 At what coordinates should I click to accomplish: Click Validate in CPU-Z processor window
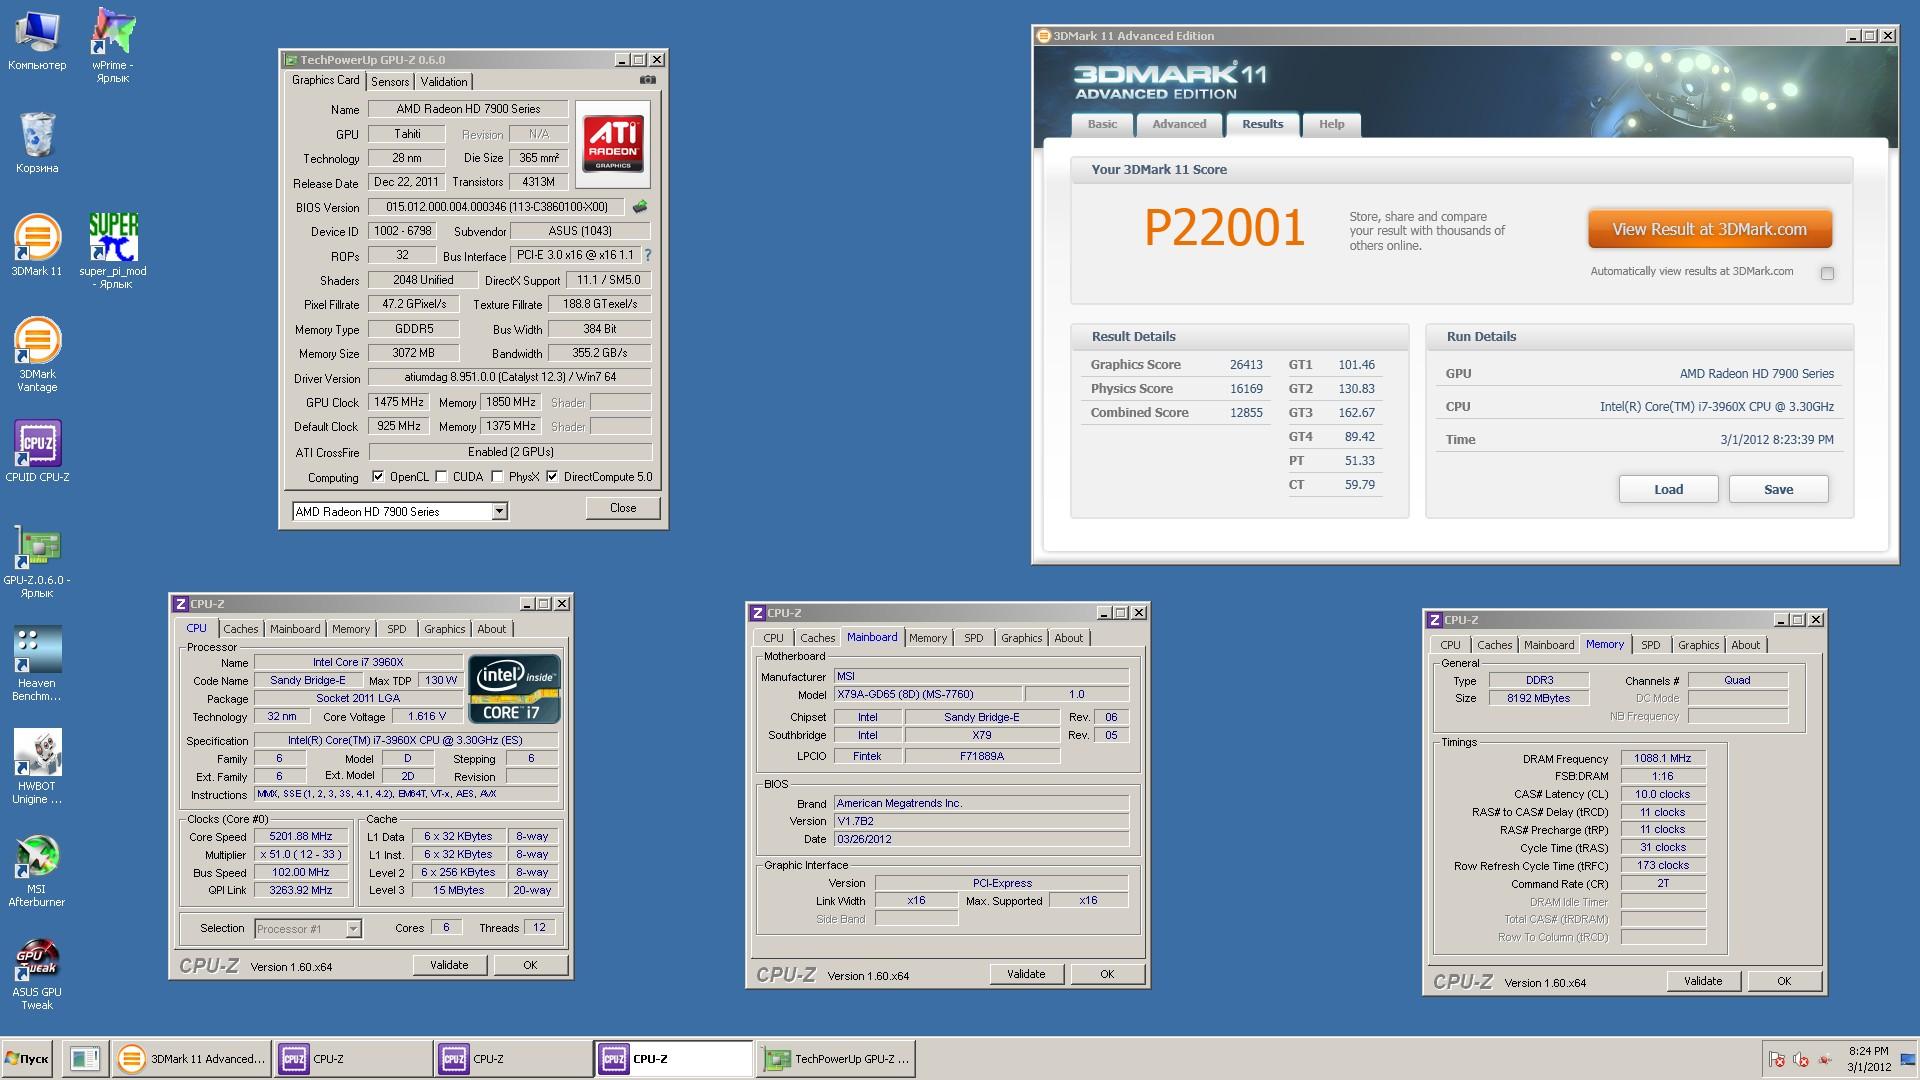(449, 965)
